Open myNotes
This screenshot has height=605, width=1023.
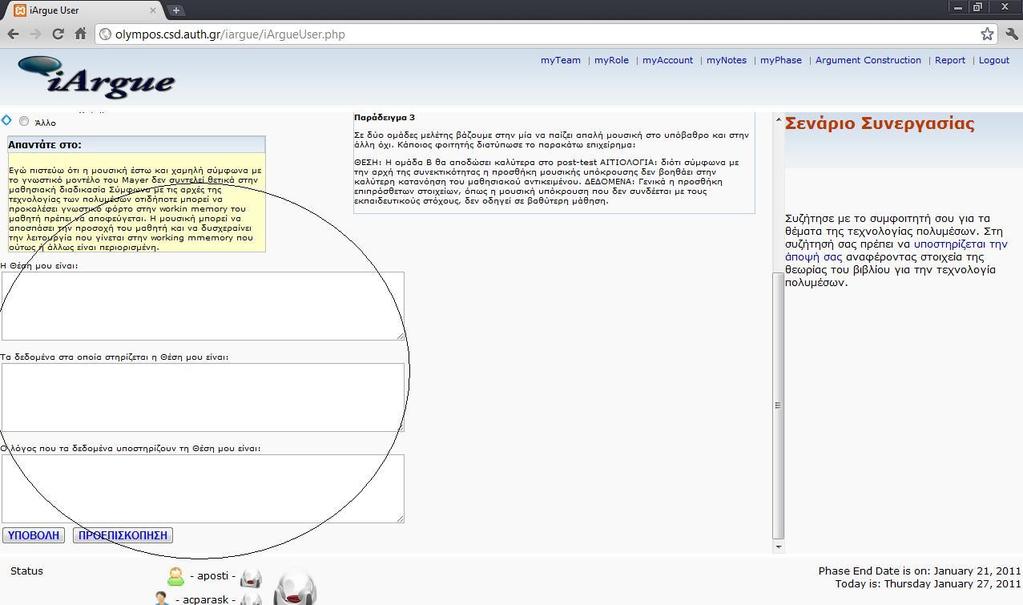click(x=726, y=60)
